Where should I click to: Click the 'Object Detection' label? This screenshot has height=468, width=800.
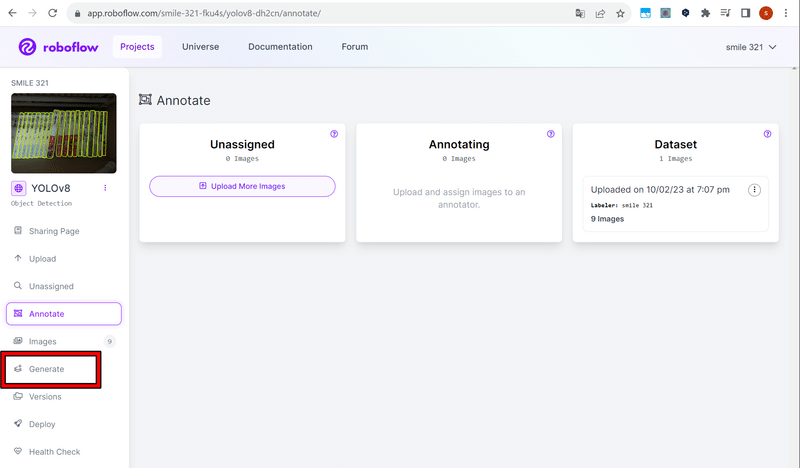[x=41, y=203]
